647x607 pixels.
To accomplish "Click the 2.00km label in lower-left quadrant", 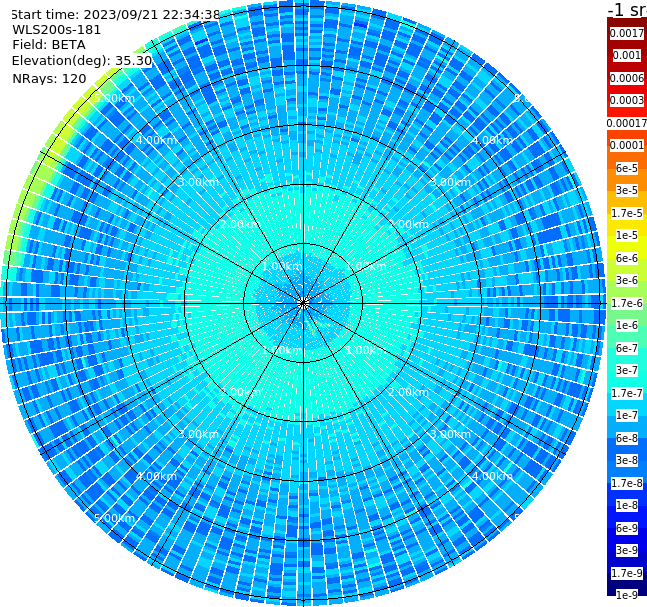I will (241, 392).
